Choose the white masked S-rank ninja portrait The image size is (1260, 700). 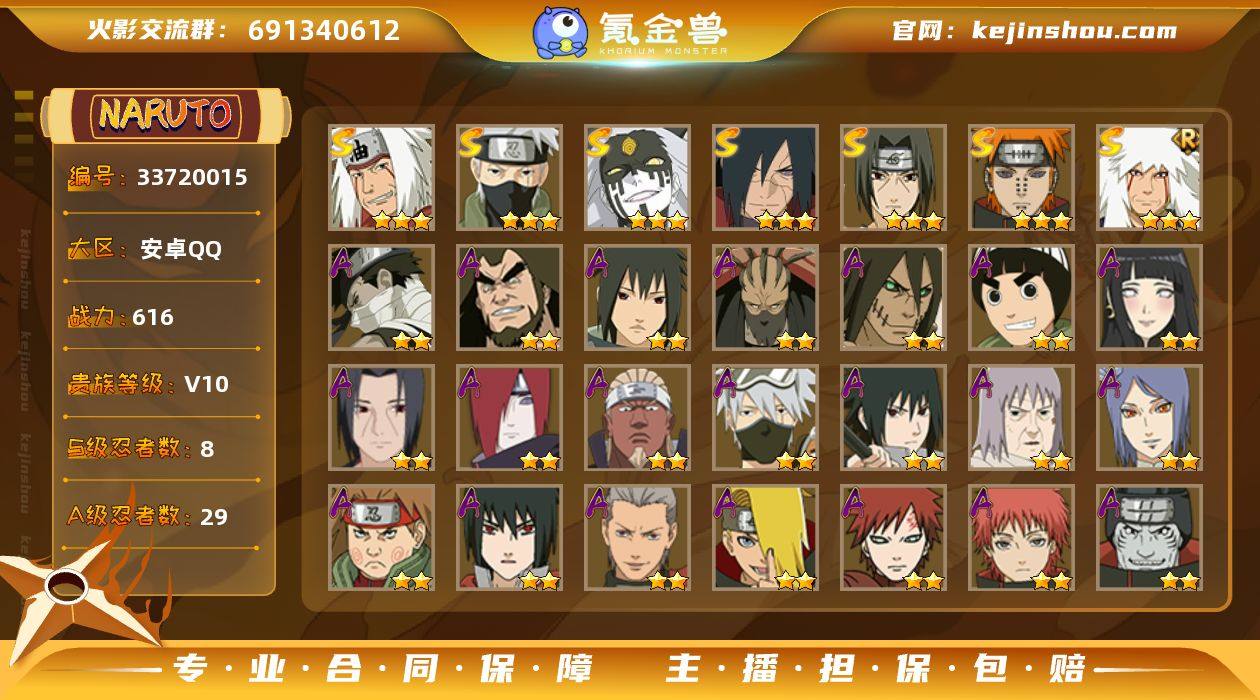[637, 178]
